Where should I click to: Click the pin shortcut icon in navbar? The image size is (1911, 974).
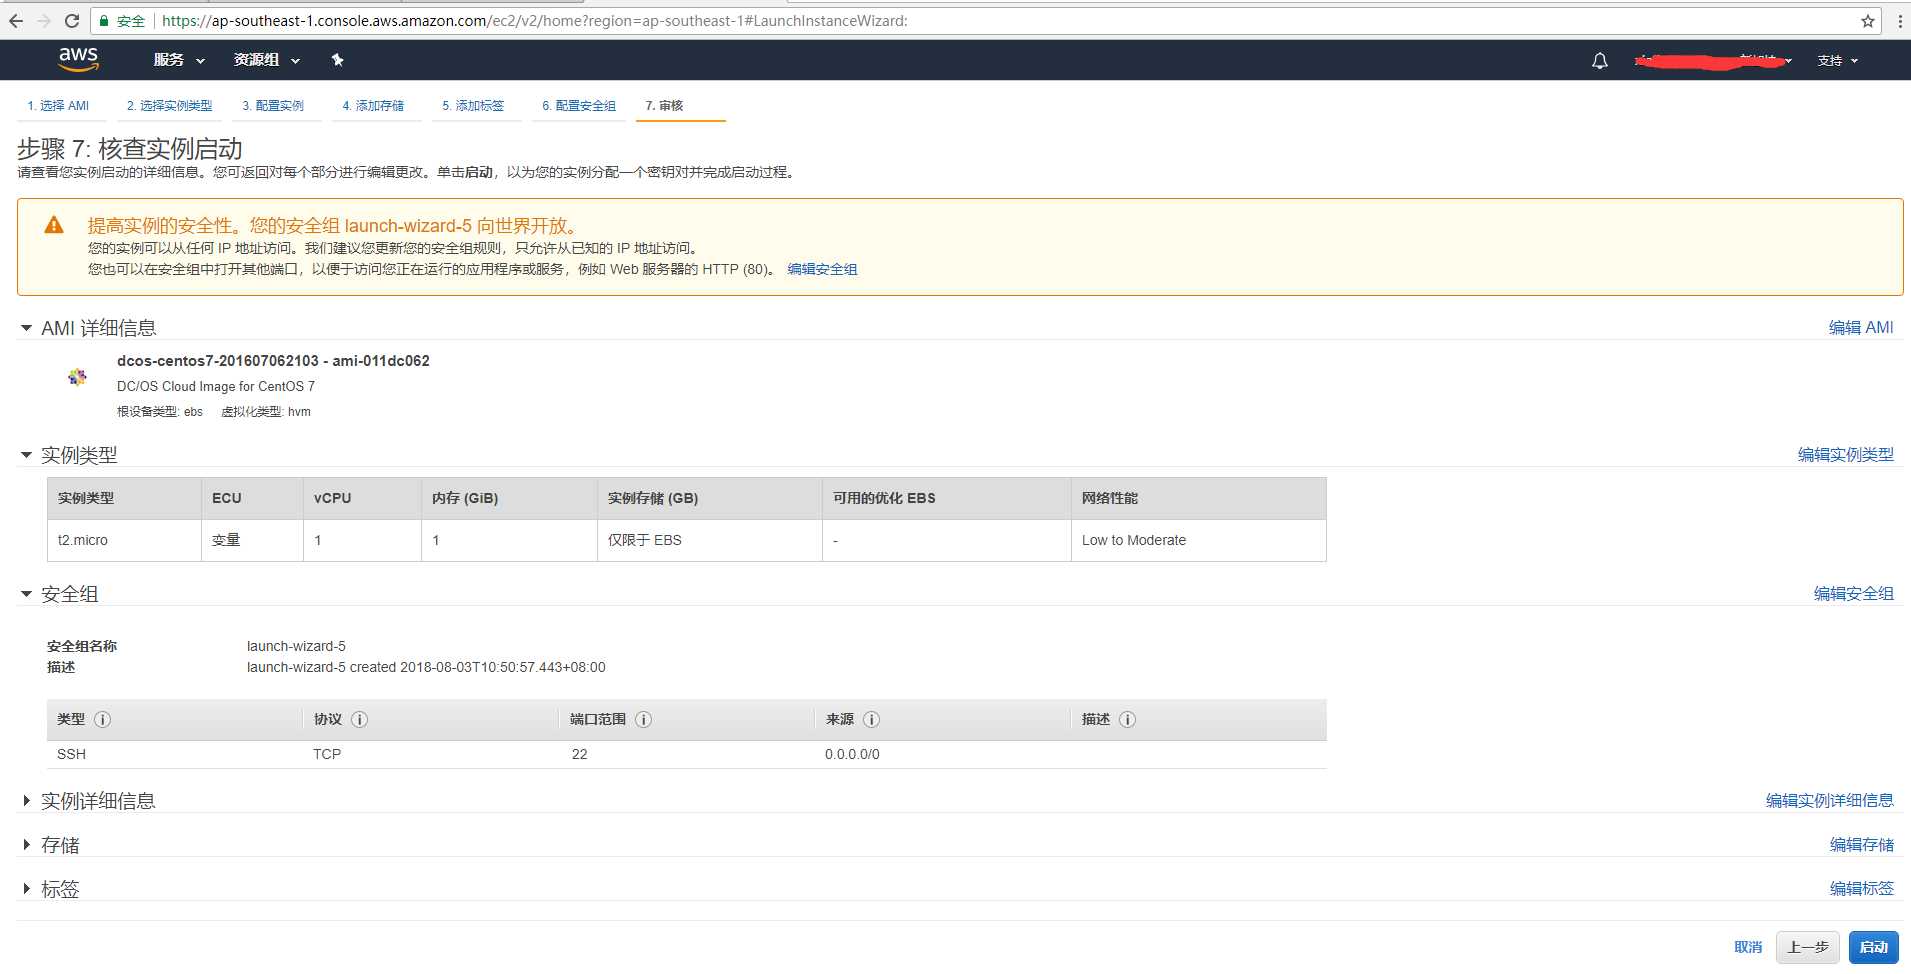click(337, 60)
